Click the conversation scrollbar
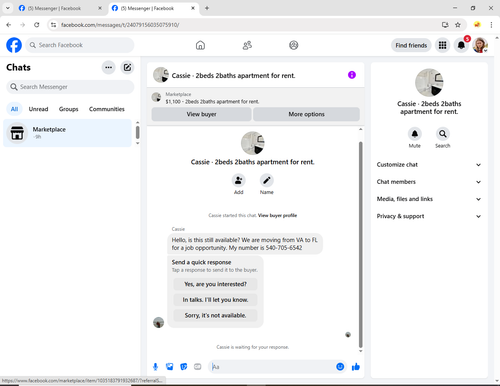Screen dimensions: 500x386 tap(360, 245)
